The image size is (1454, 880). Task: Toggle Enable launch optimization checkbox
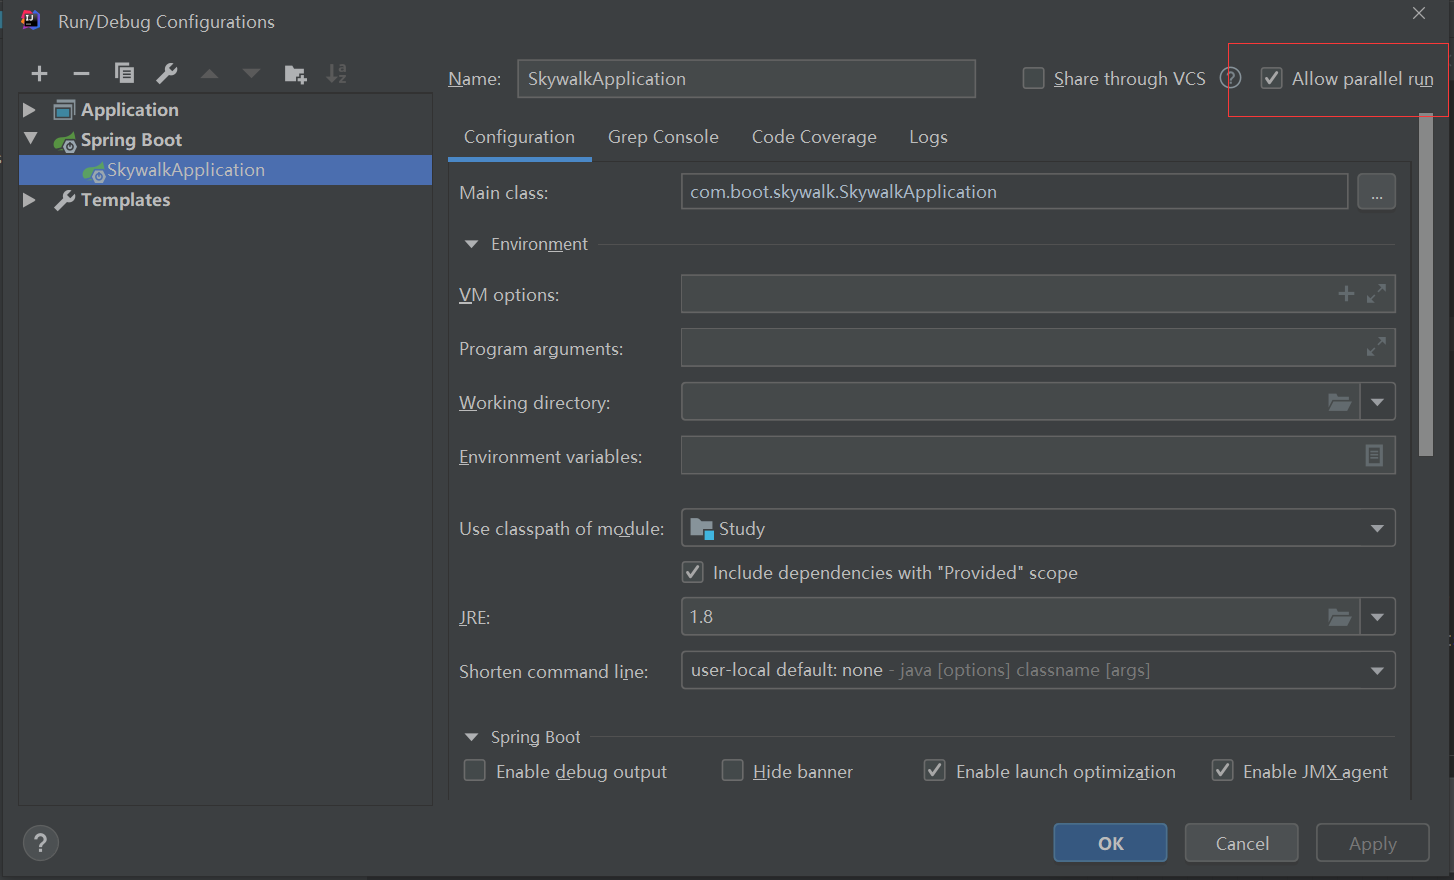934,770
